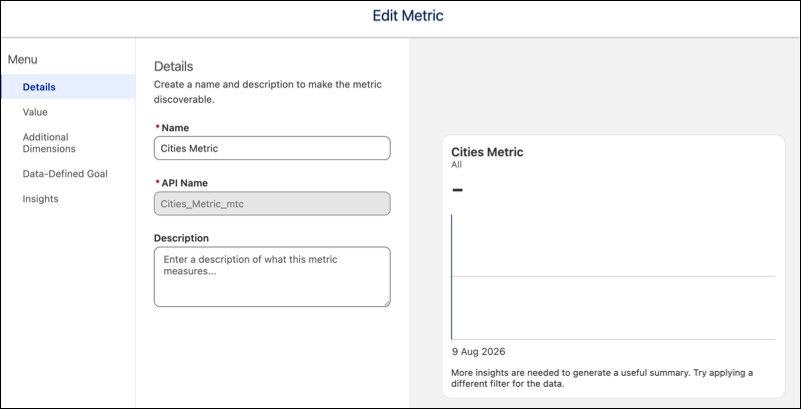Image resolution: width=801 pixels, height=409 pixels.
Task: Click the Name field containing Cities Metric
Action: tap(272, 148)
